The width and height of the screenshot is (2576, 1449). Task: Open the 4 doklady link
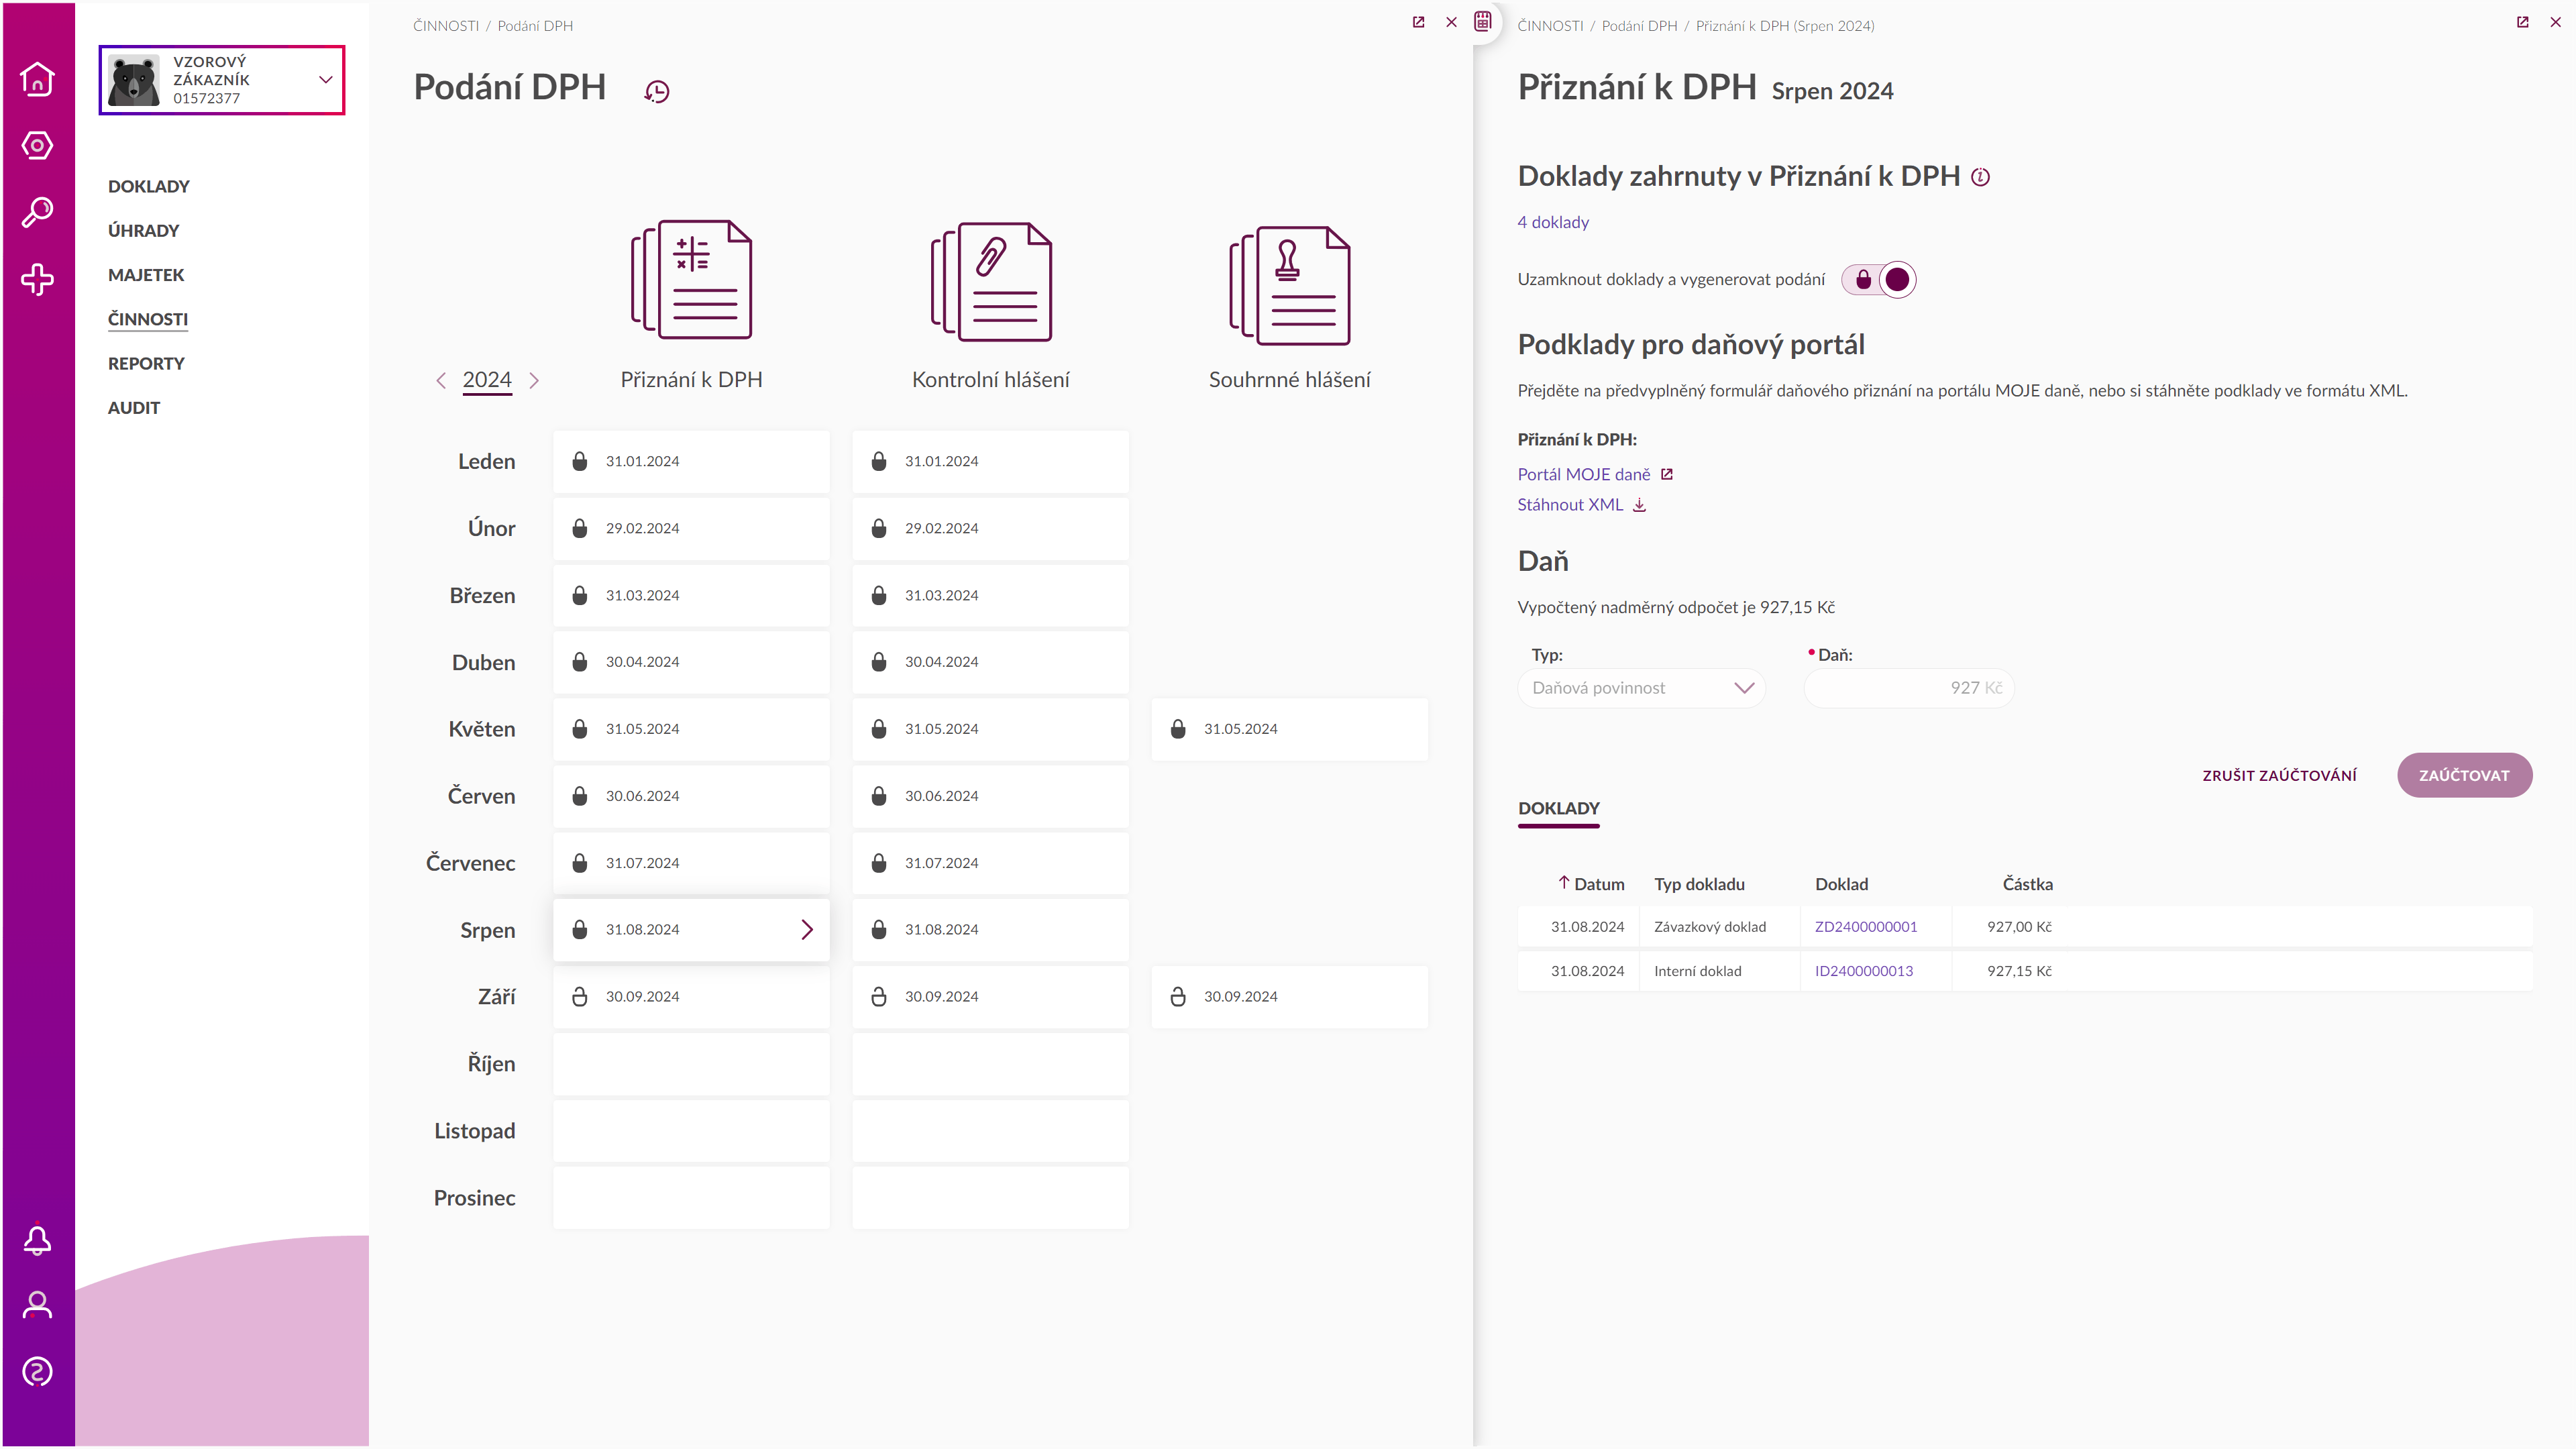(x=1553, y=222)
